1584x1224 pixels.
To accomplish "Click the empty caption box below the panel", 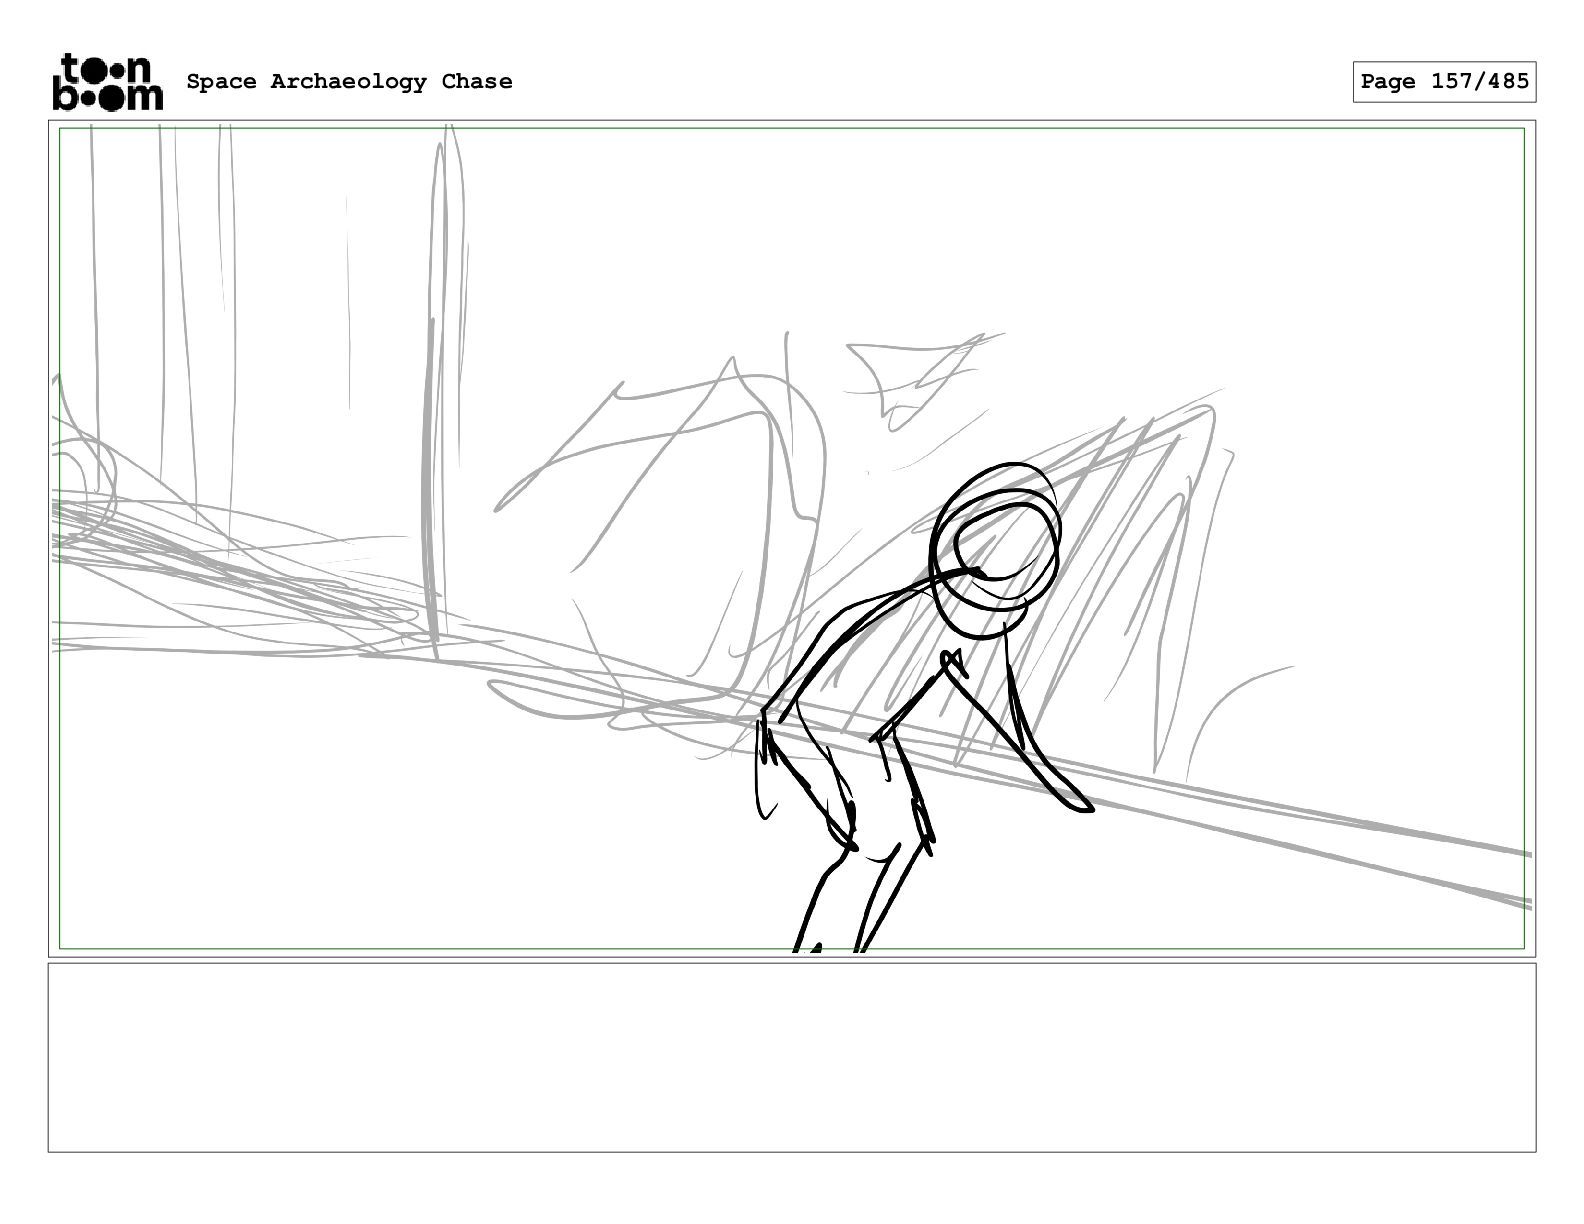I will 792,1057.
